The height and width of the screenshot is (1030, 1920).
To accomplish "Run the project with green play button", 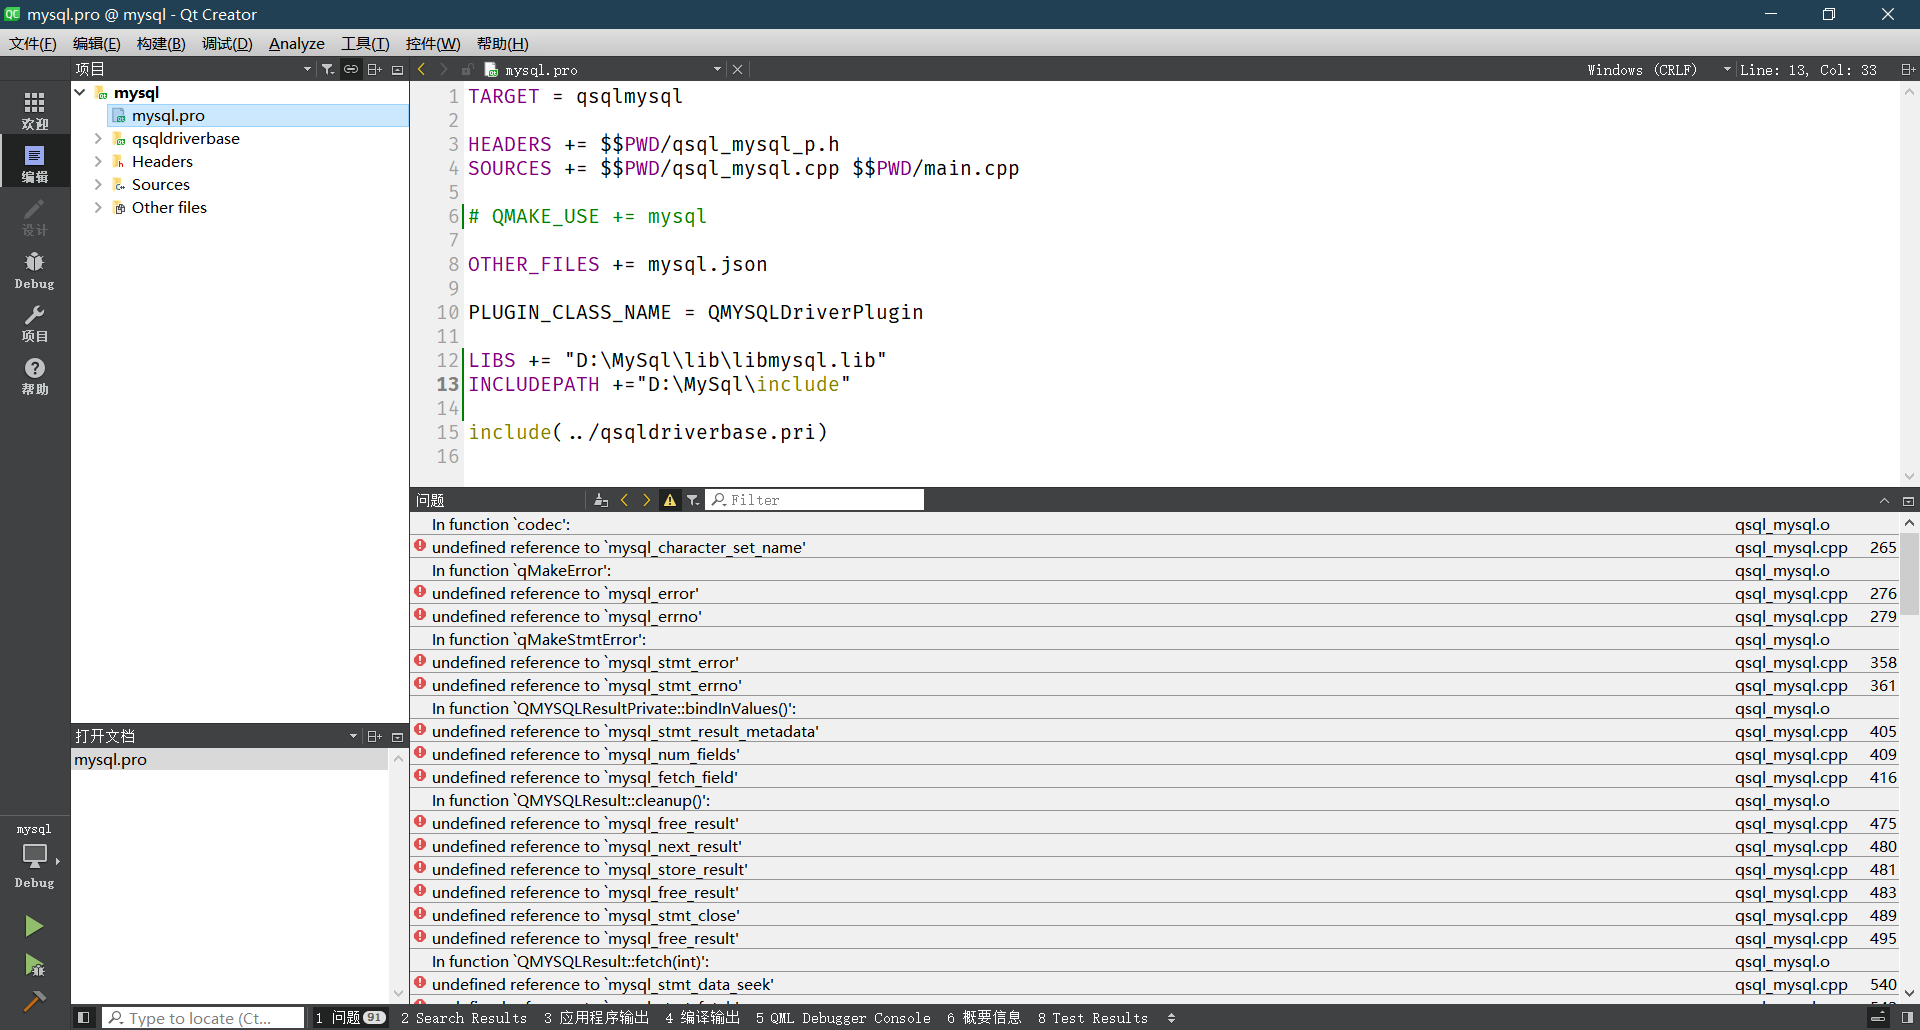I will coord(34,926).
